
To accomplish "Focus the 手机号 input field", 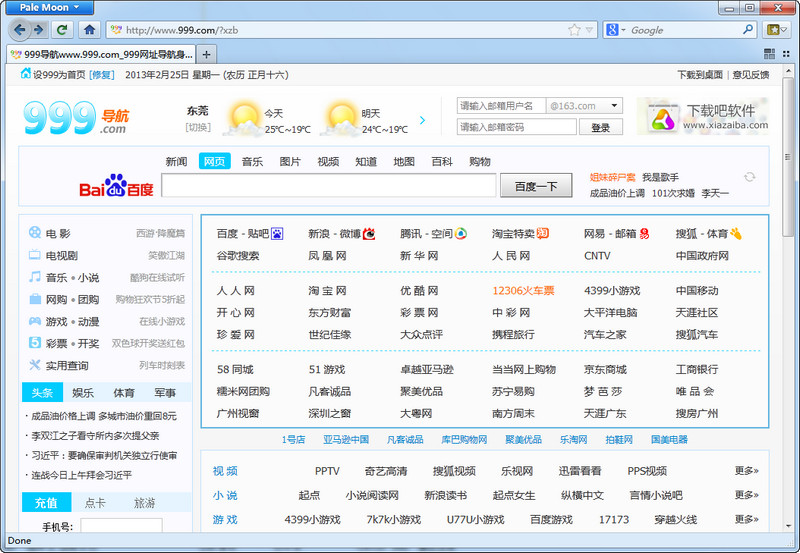I will pyautogui.click(x=121, y=525).
